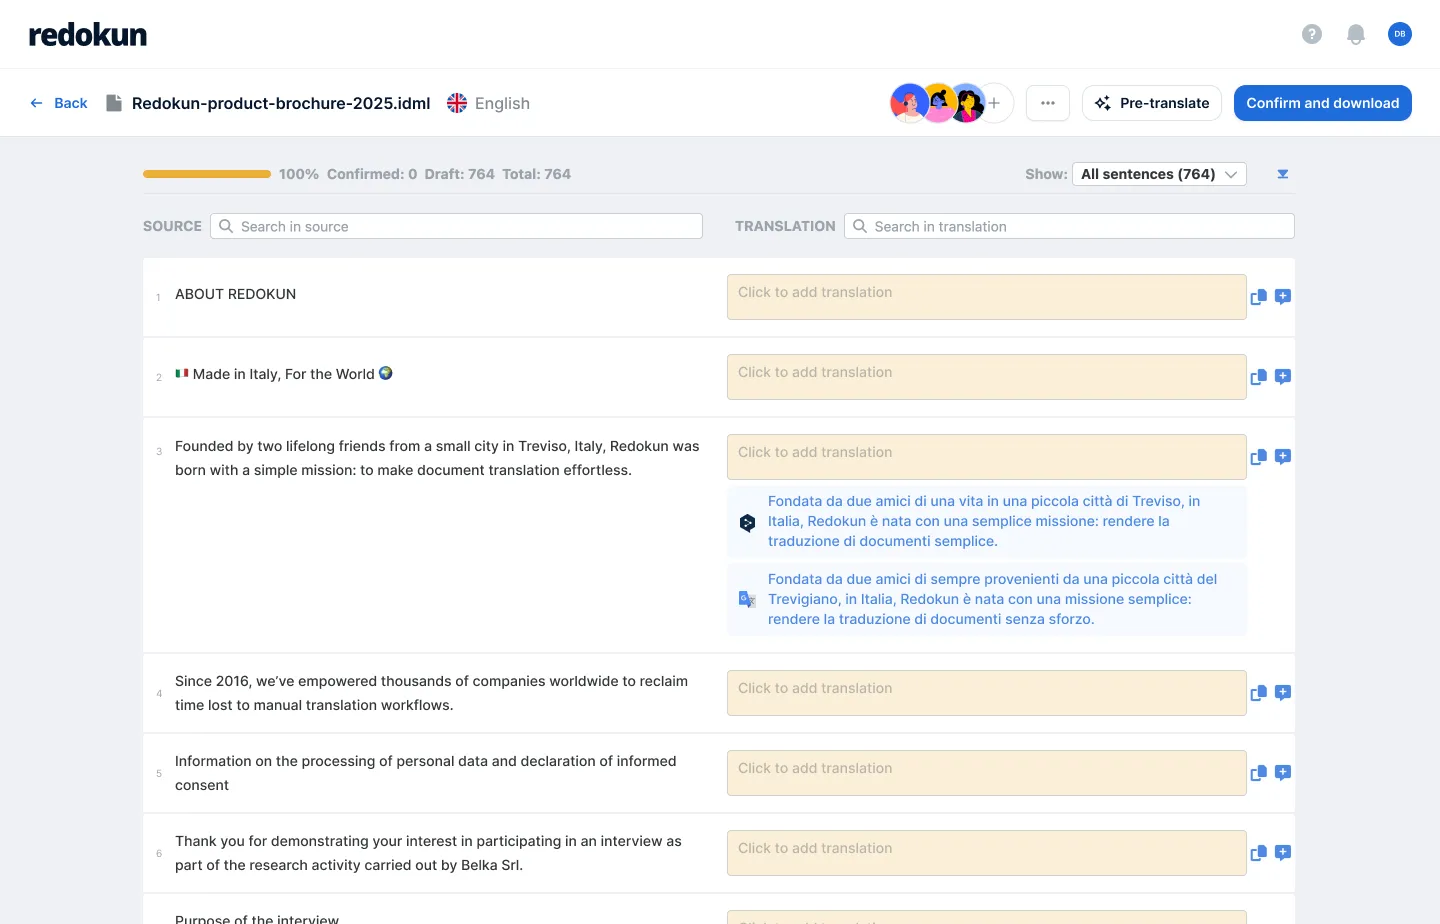Copy source for Information on processing row
The width and height of the screenshot is (1440, 924).
click(1259, 773)
